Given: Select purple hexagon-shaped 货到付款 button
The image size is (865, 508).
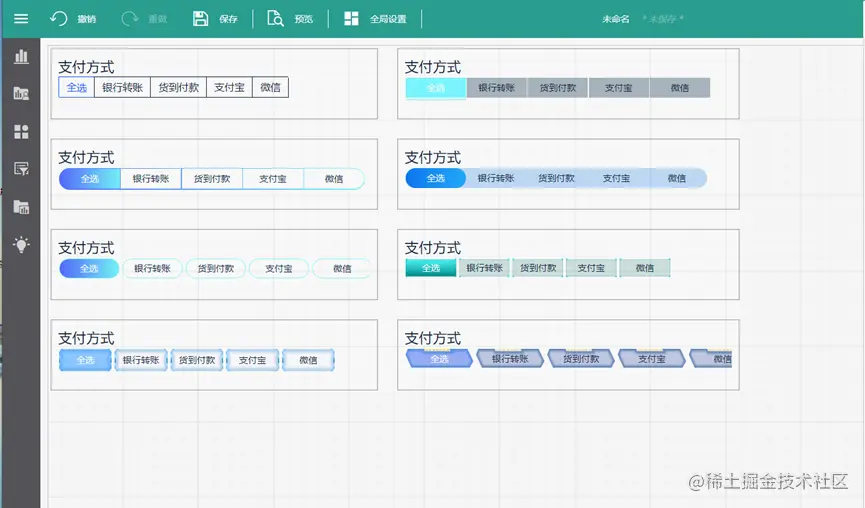Looking at the screenshot, I should [x=581, y=359].
